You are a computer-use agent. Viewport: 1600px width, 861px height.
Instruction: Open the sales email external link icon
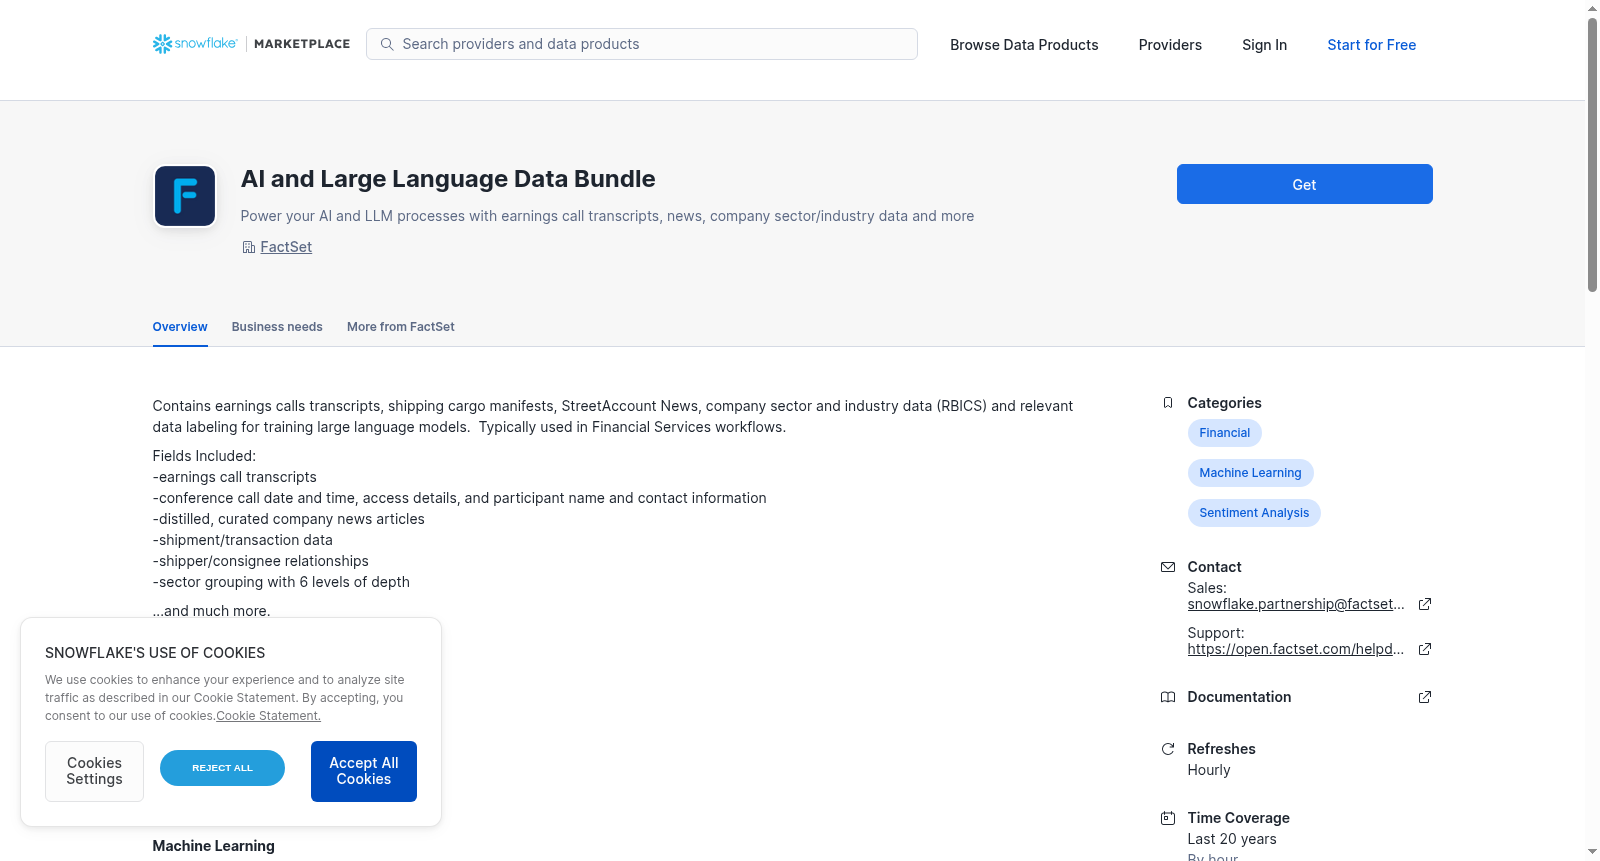coord(1425,604)
